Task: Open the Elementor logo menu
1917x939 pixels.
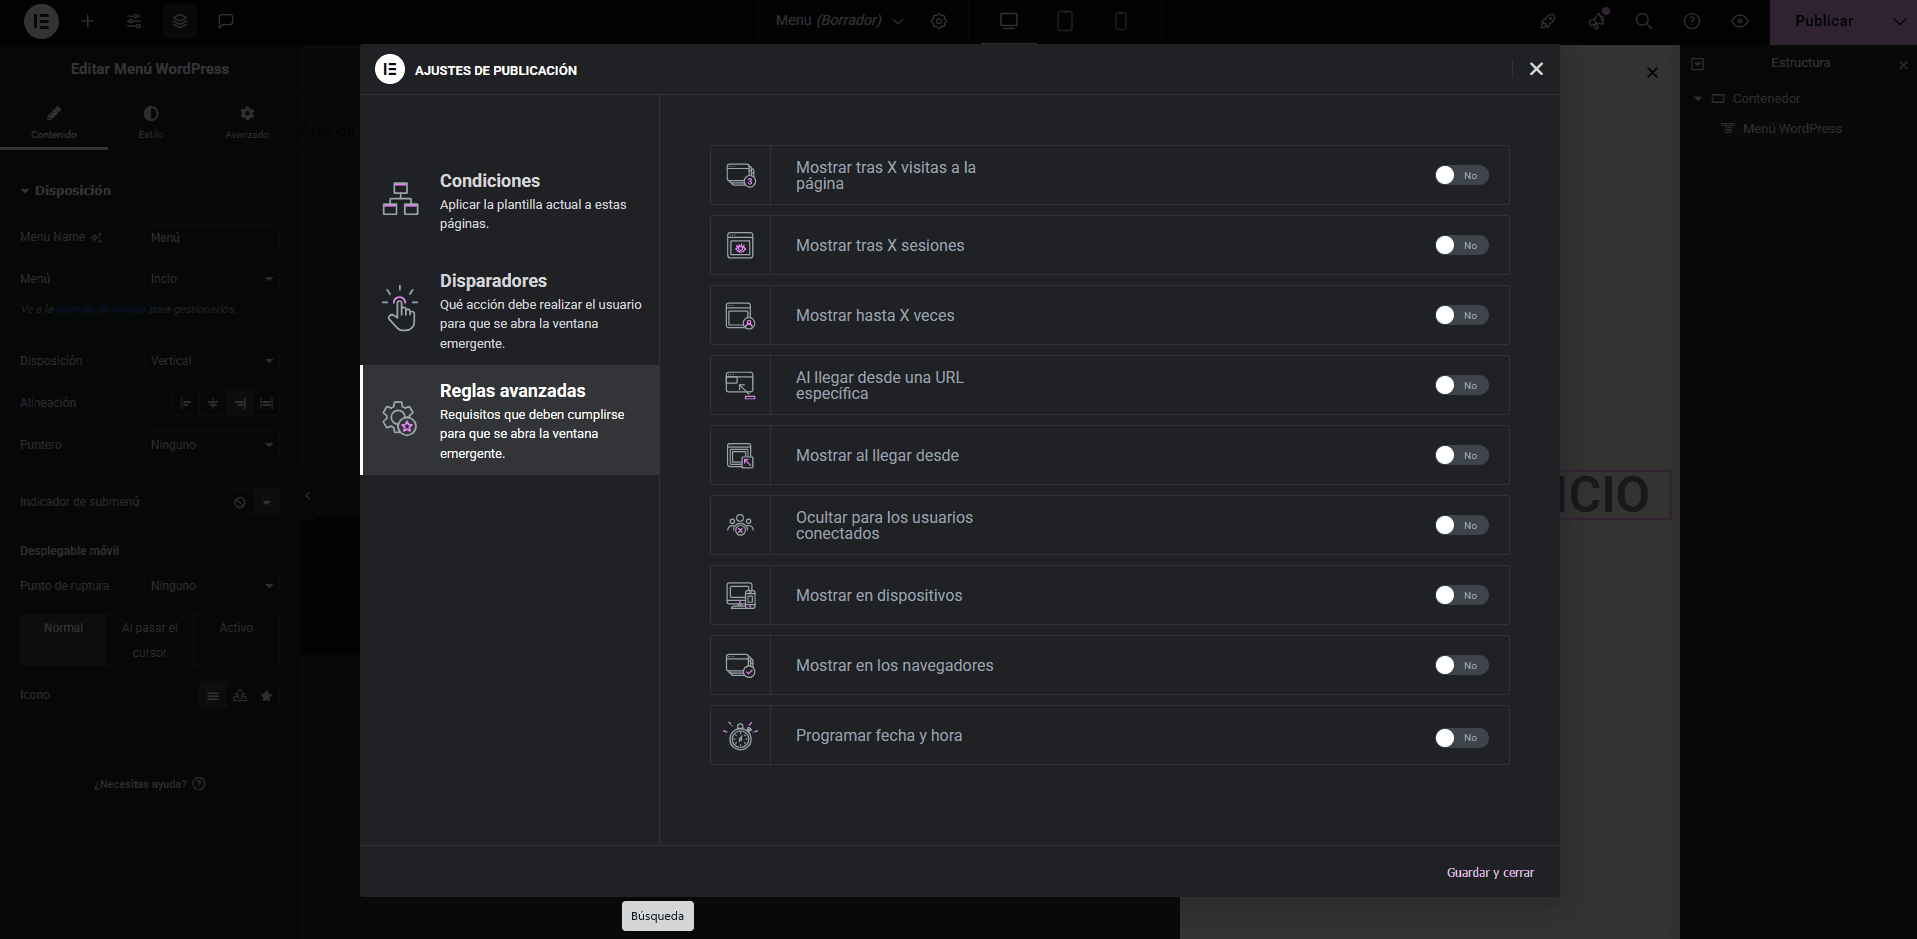Action: [x=41, y=21]
